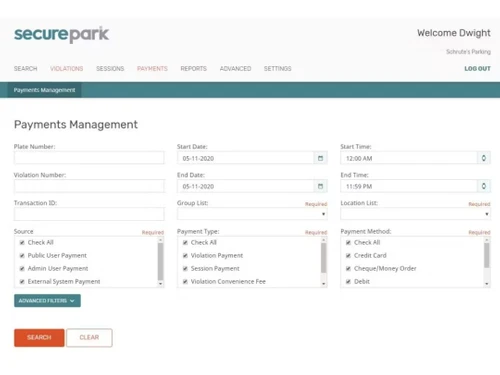Click the Payments Management page heading
The height and width of the screenshot is (375, 500).
pos(76,125)
